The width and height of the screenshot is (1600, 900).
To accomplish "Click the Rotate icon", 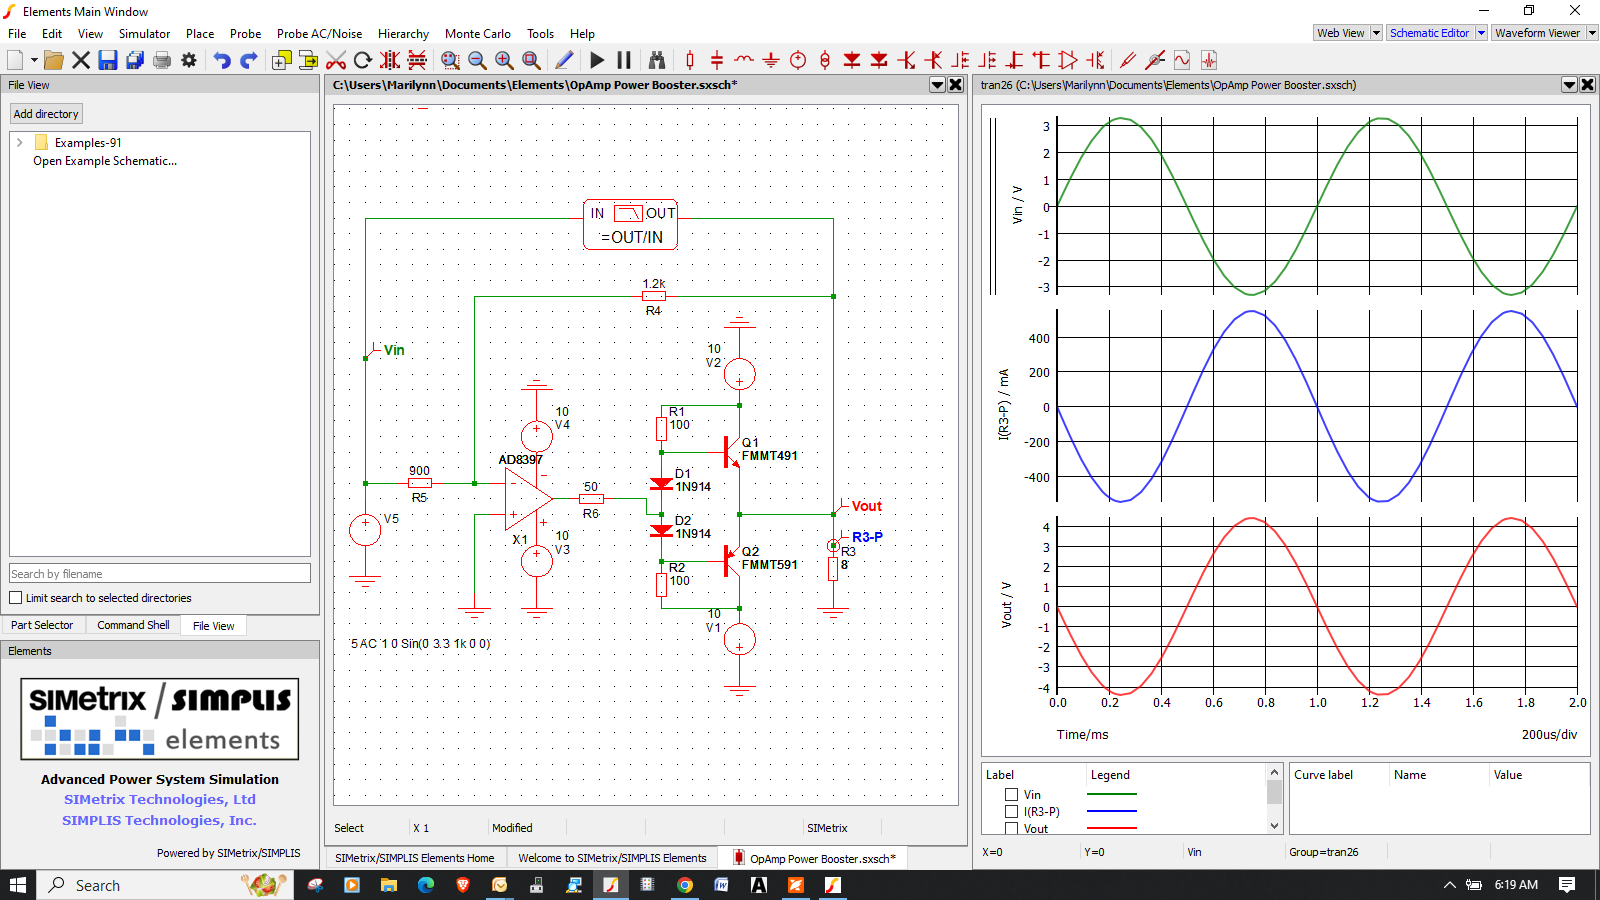I will point(363,60).
